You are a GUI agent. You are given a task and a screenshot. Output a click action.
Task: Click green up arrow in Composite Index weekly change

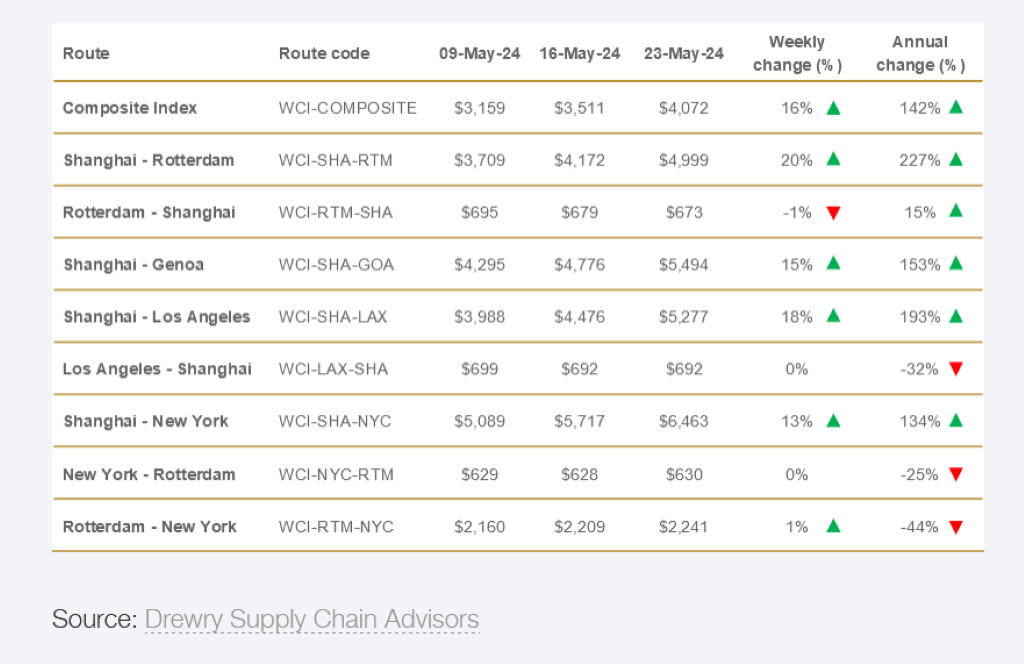[833, 108]
